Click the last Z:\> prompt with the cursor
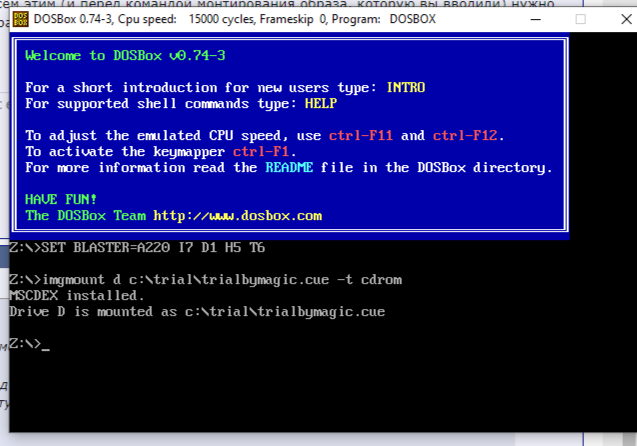Viewport: 637px width, 446px height. coord(30,344)
